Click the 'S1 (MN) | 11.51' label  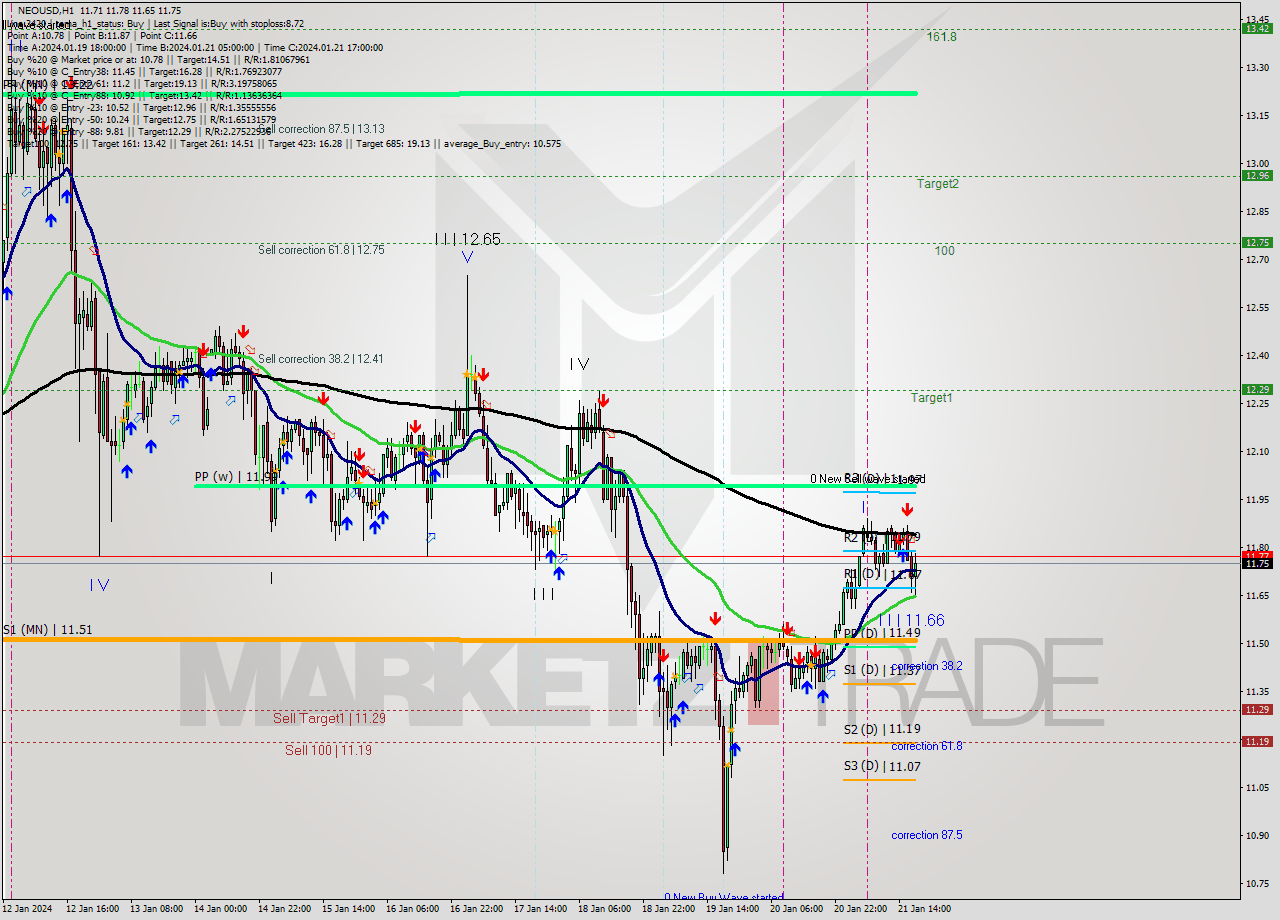[x=47, y=630]
